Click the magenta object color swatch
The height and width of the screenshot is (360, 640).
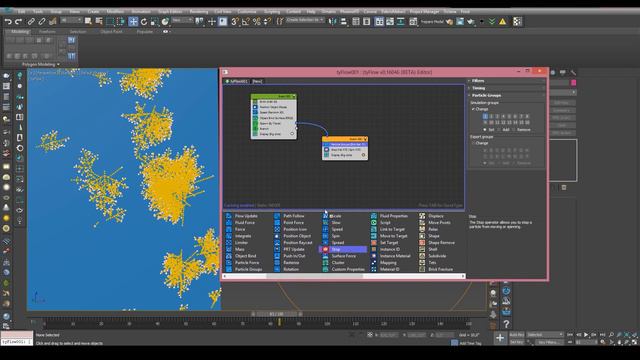pyautogui.click(x=573, y=83)
